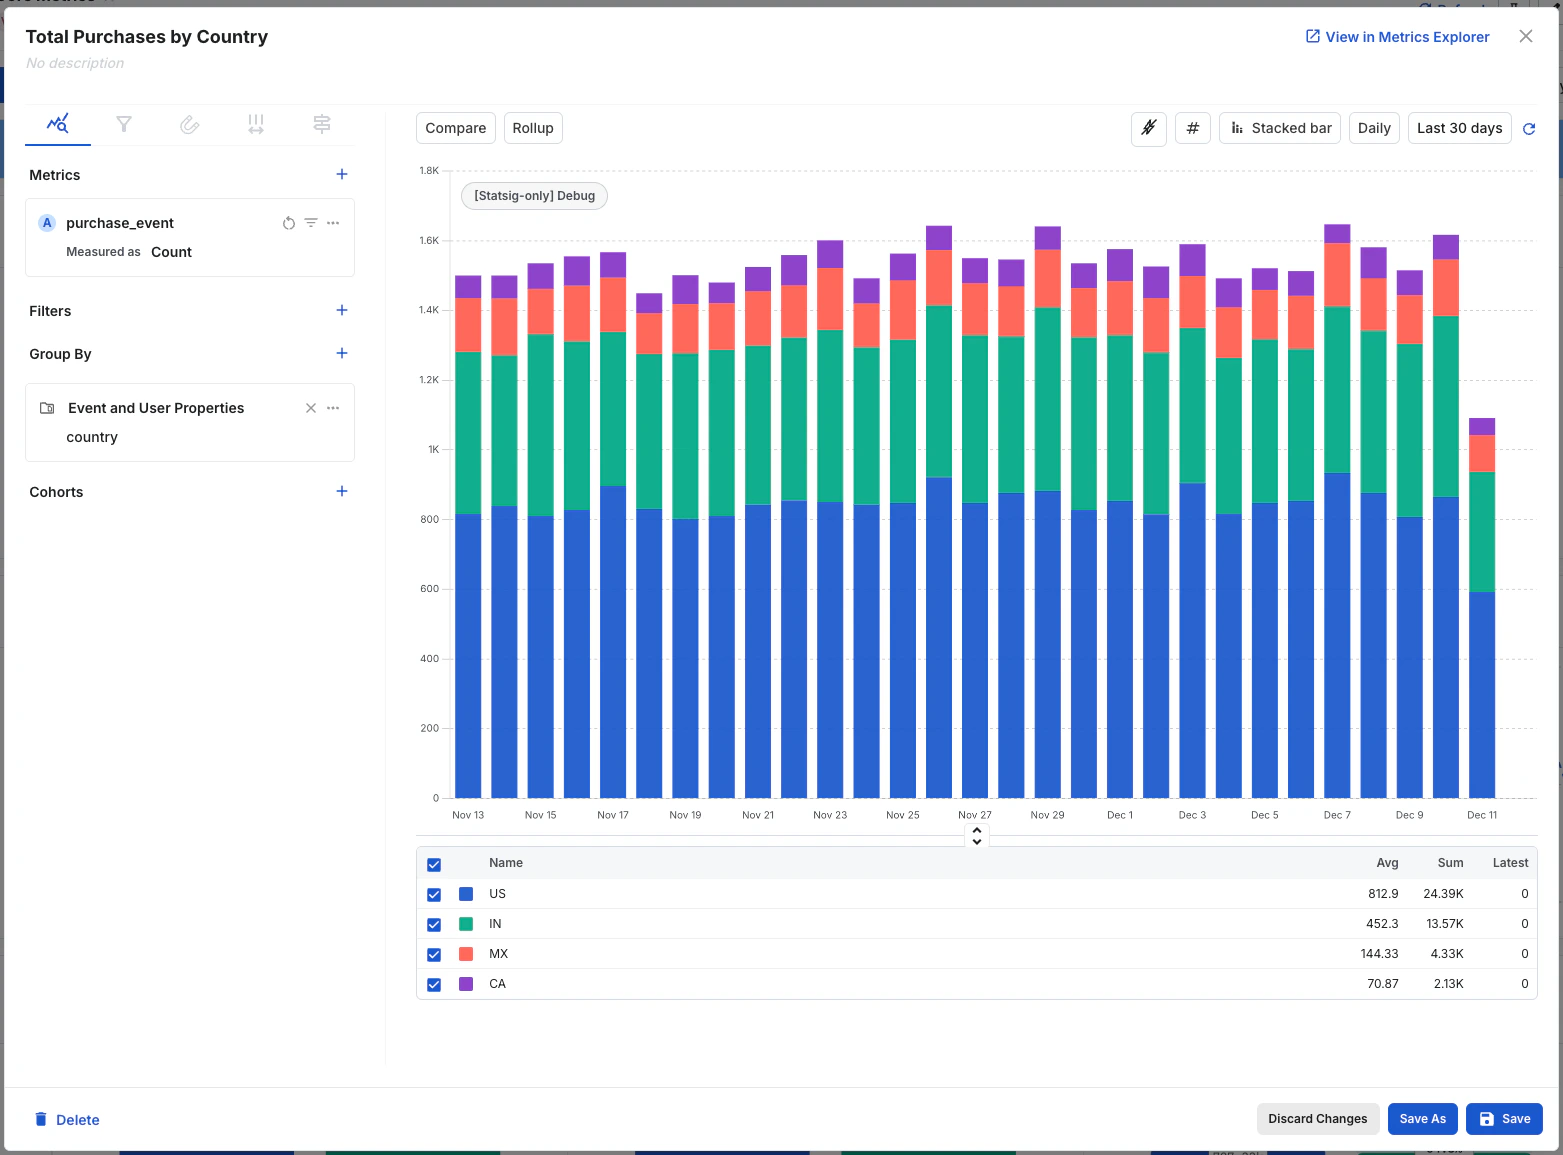Click View in Metrics Explorer

pos(1397,36)
